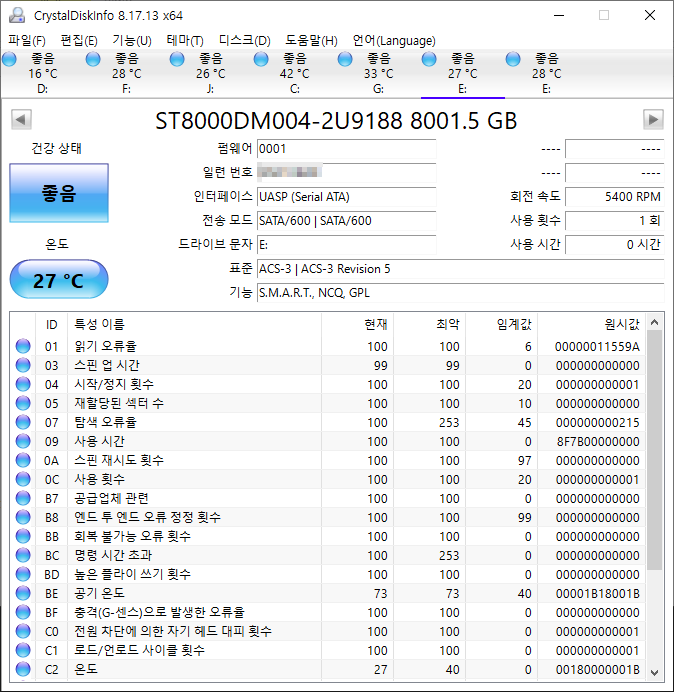
Task: Click status orb for 03 스핀 업 시간
Action: pos(23,365)
